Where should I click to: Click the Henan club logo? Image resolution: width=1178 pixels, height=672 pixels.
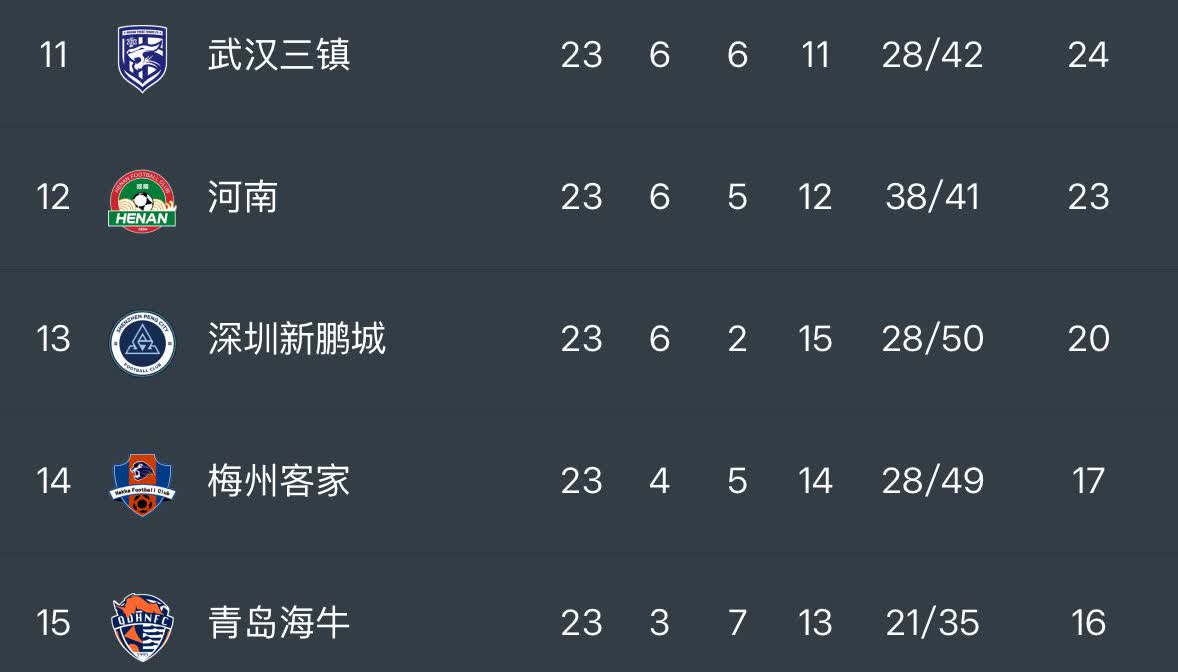[x=142, y=199]
